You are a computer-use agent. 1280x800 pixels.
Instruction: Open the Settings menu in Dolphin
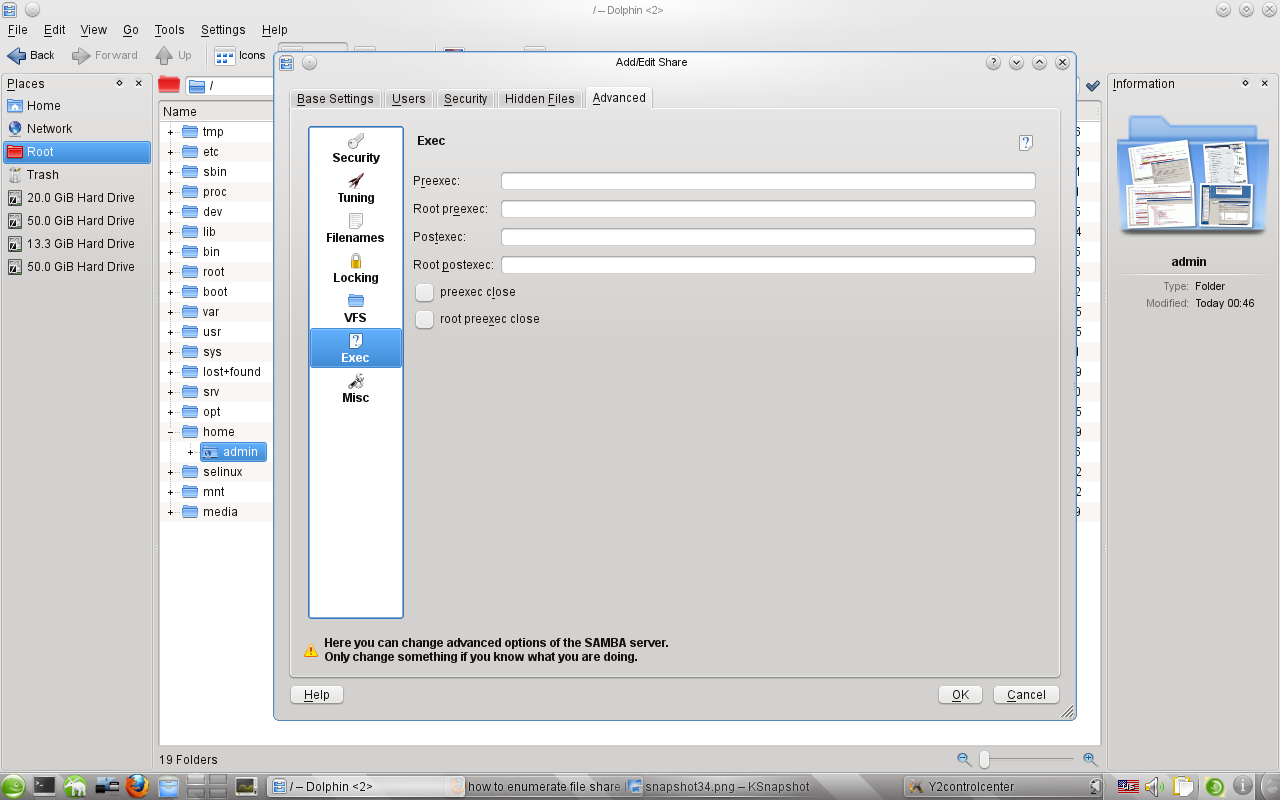tap(223, 30)
